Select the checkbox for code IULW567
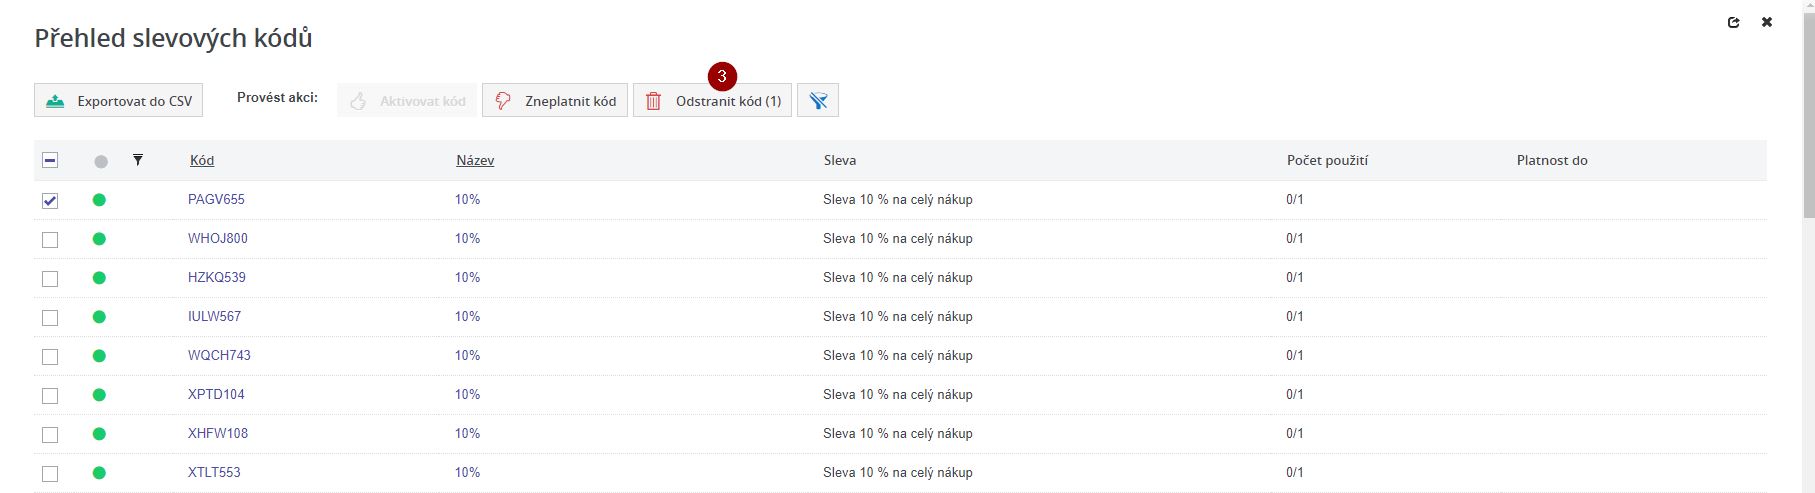Viewport: 1815px width, 493px height. pyautogui.click(x=50, y=318)
